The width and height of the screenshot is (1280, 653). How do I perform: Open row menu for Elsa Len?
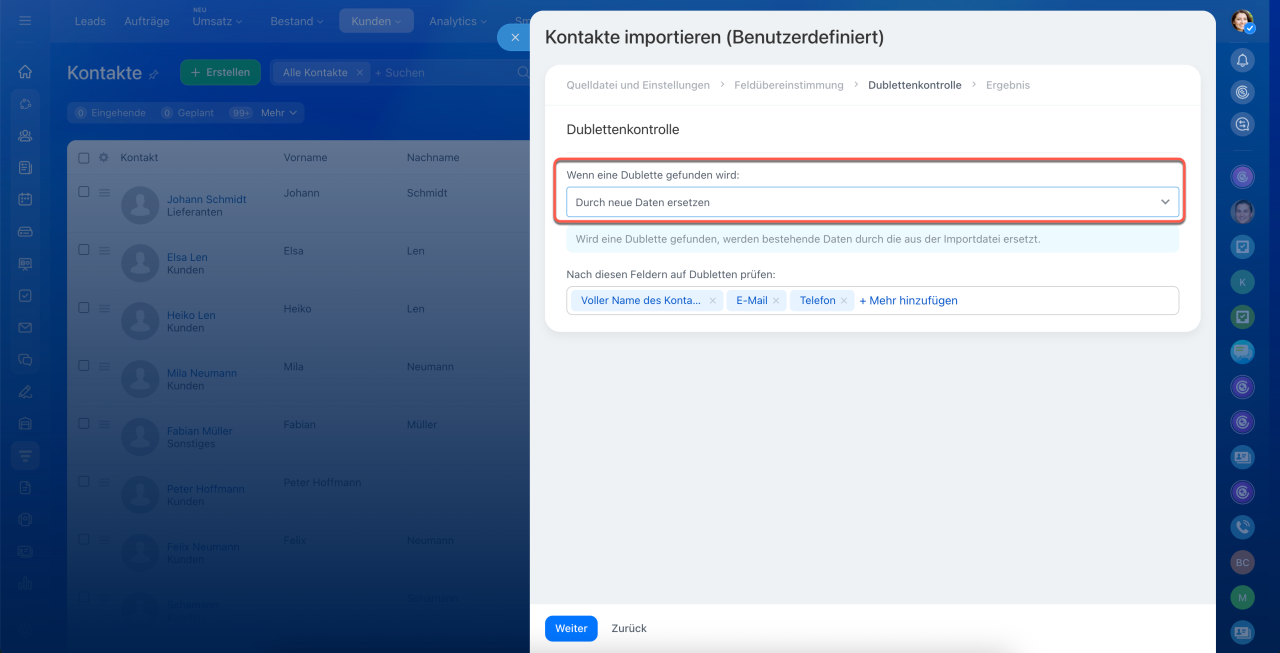[x=103, y=250]
